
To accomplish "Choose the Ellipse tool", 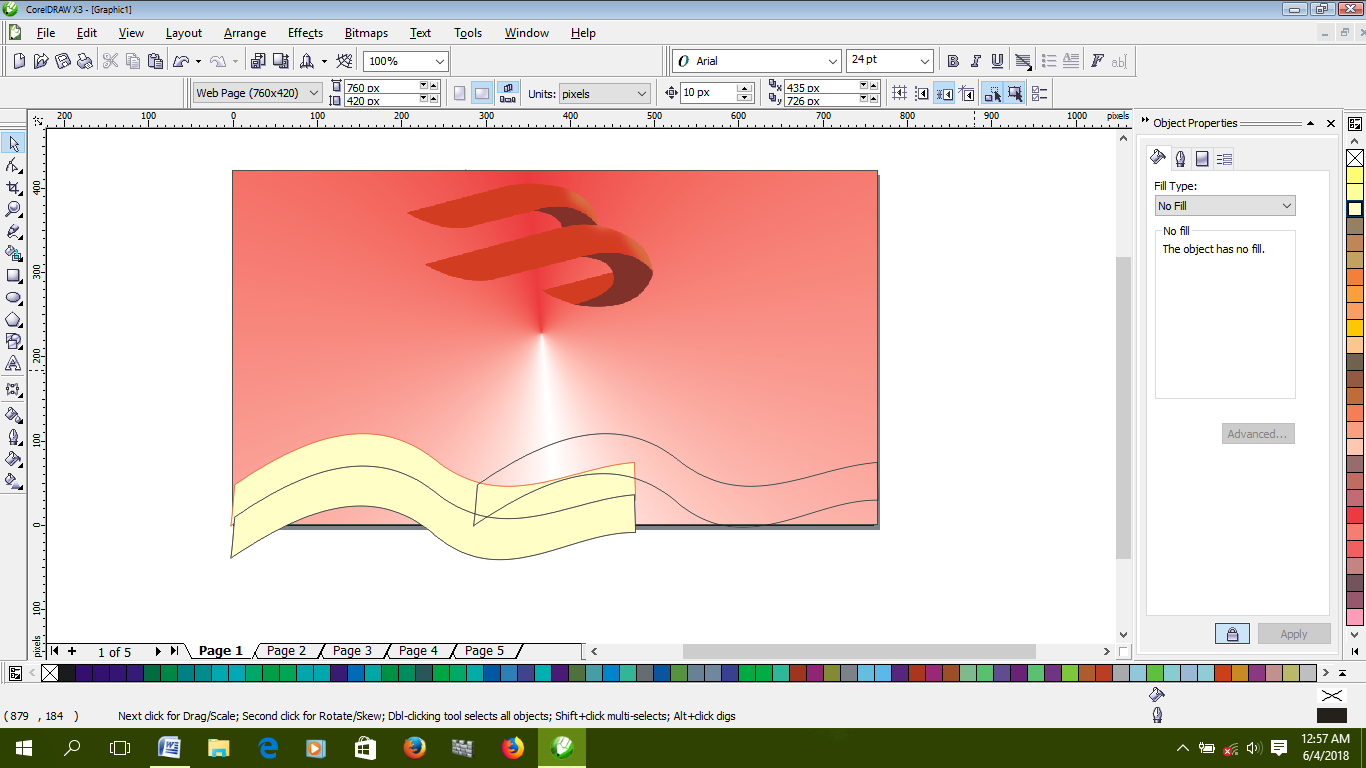I will coord(14,299).
